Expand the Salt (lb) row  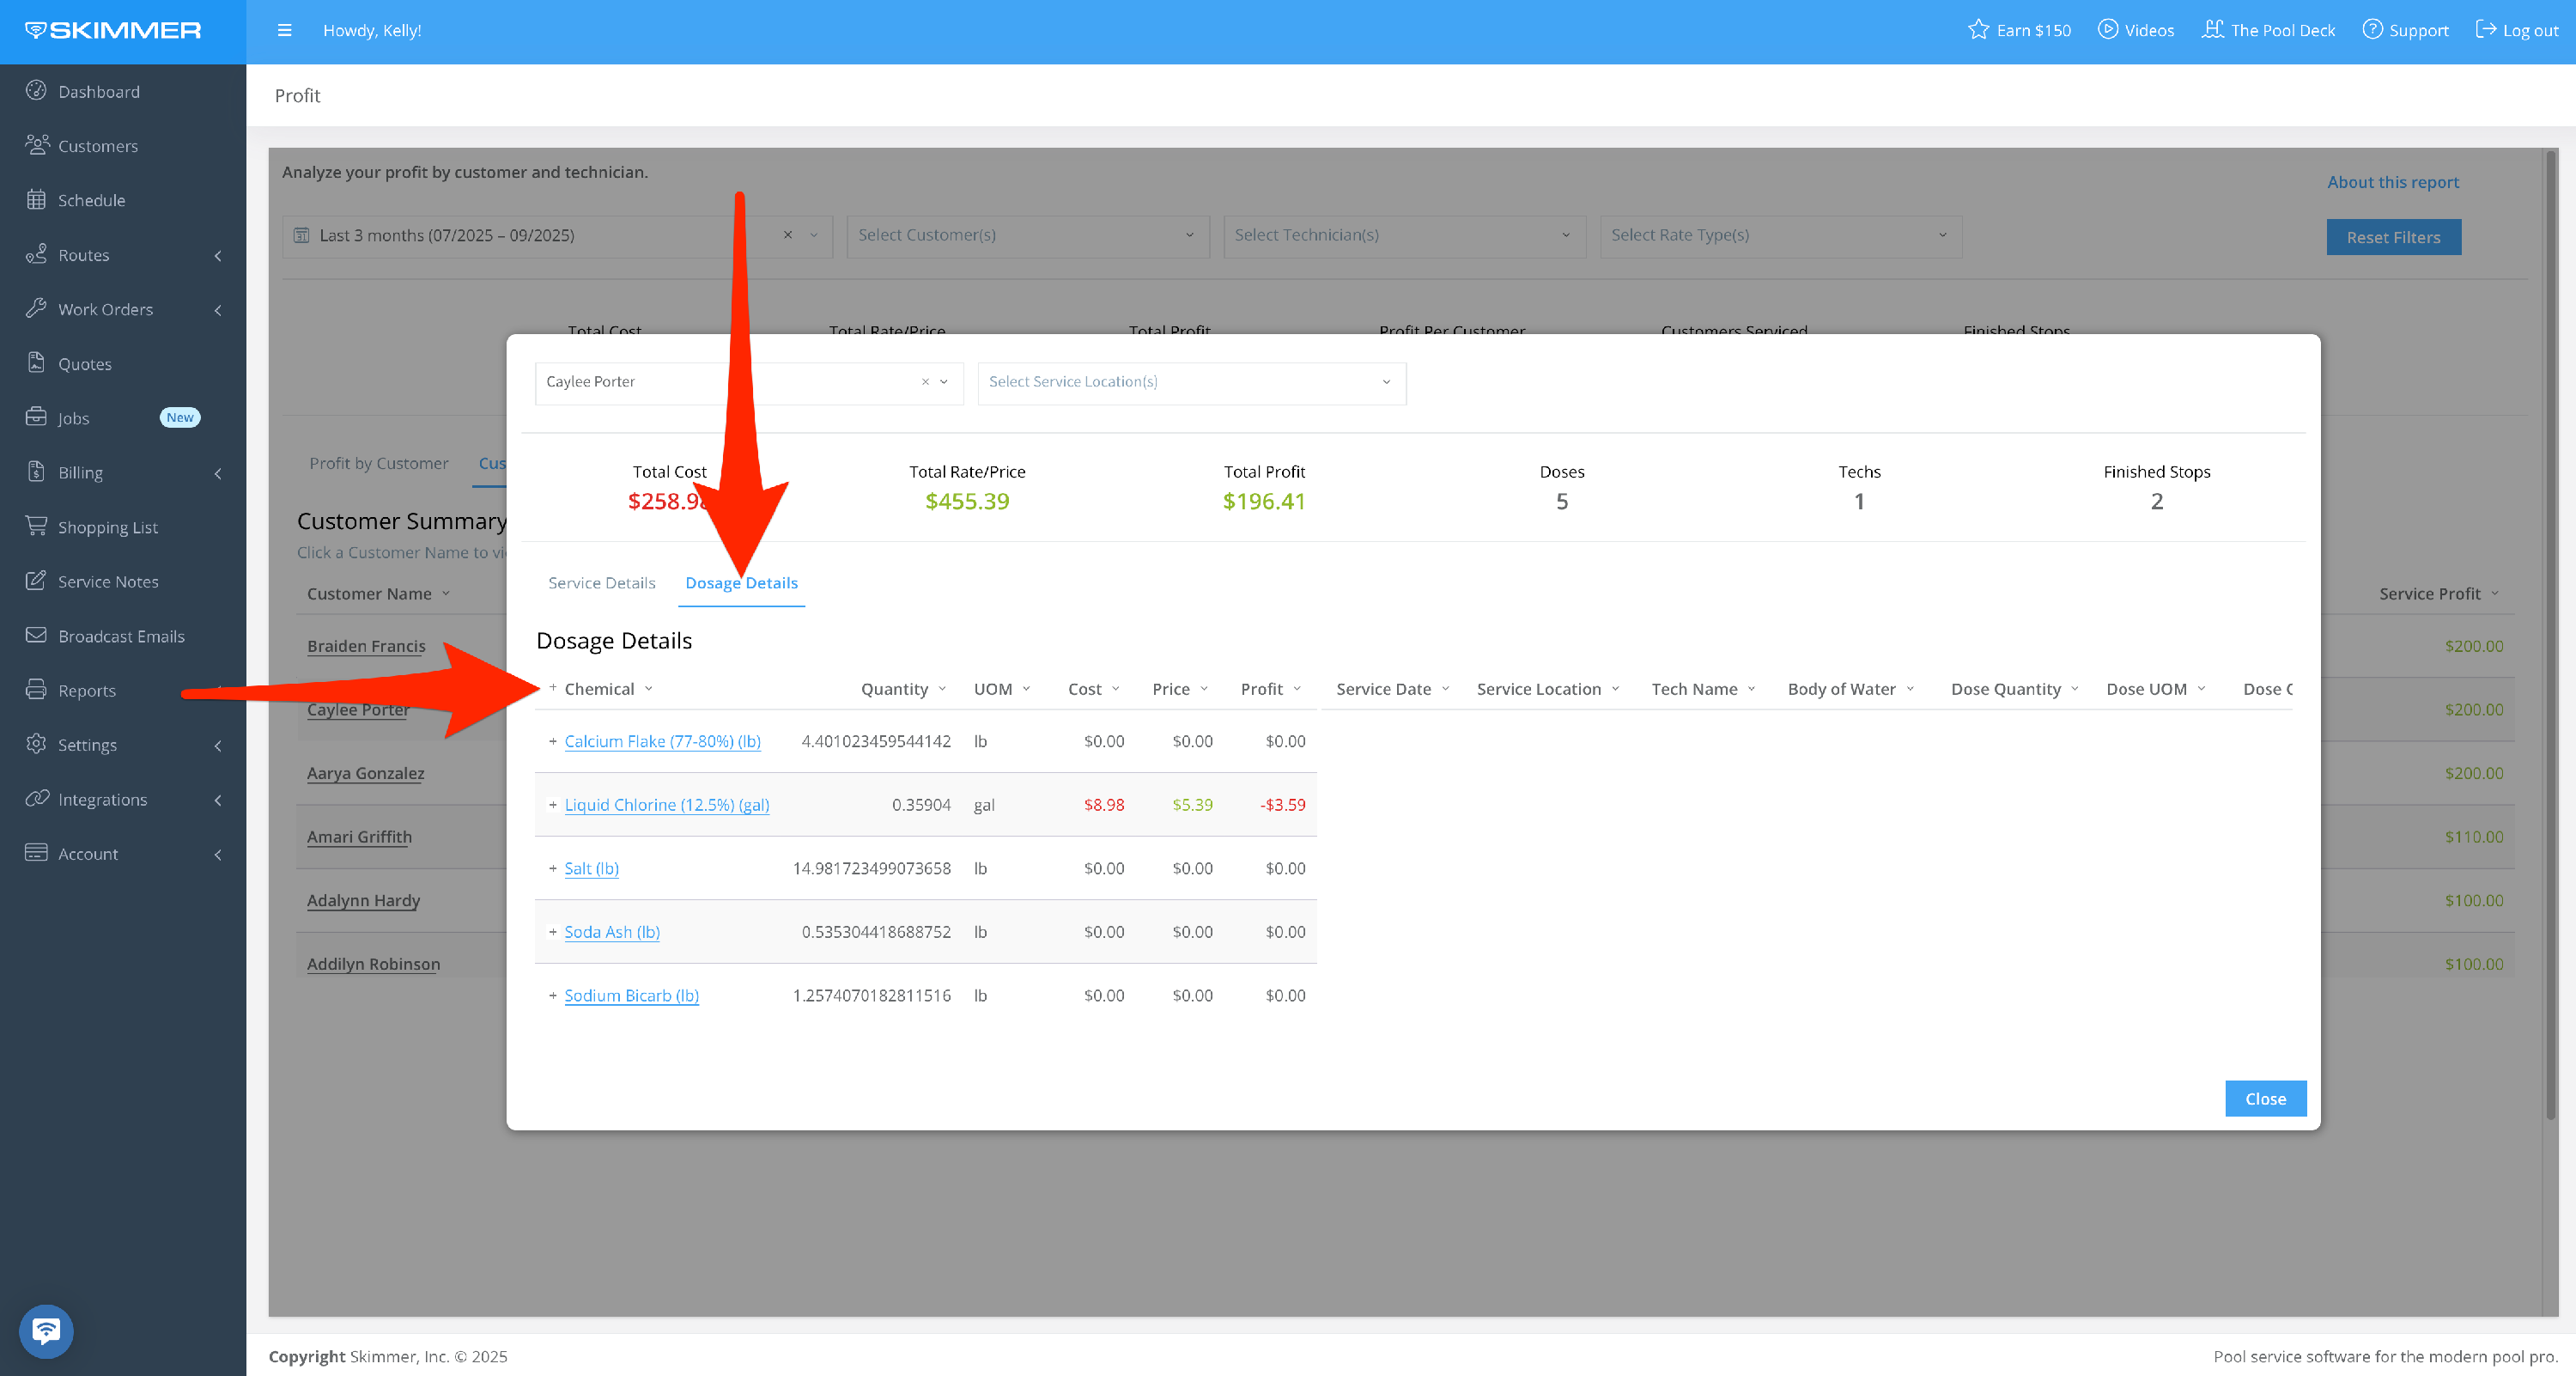click(x=552, y=868)
